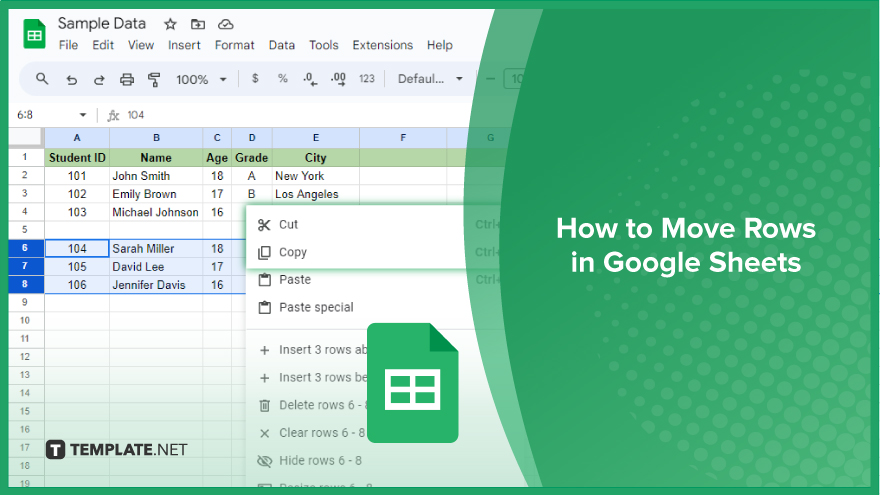Select the paint format tool
This screenshot has height=495, width=880.
tap(154, 80)
